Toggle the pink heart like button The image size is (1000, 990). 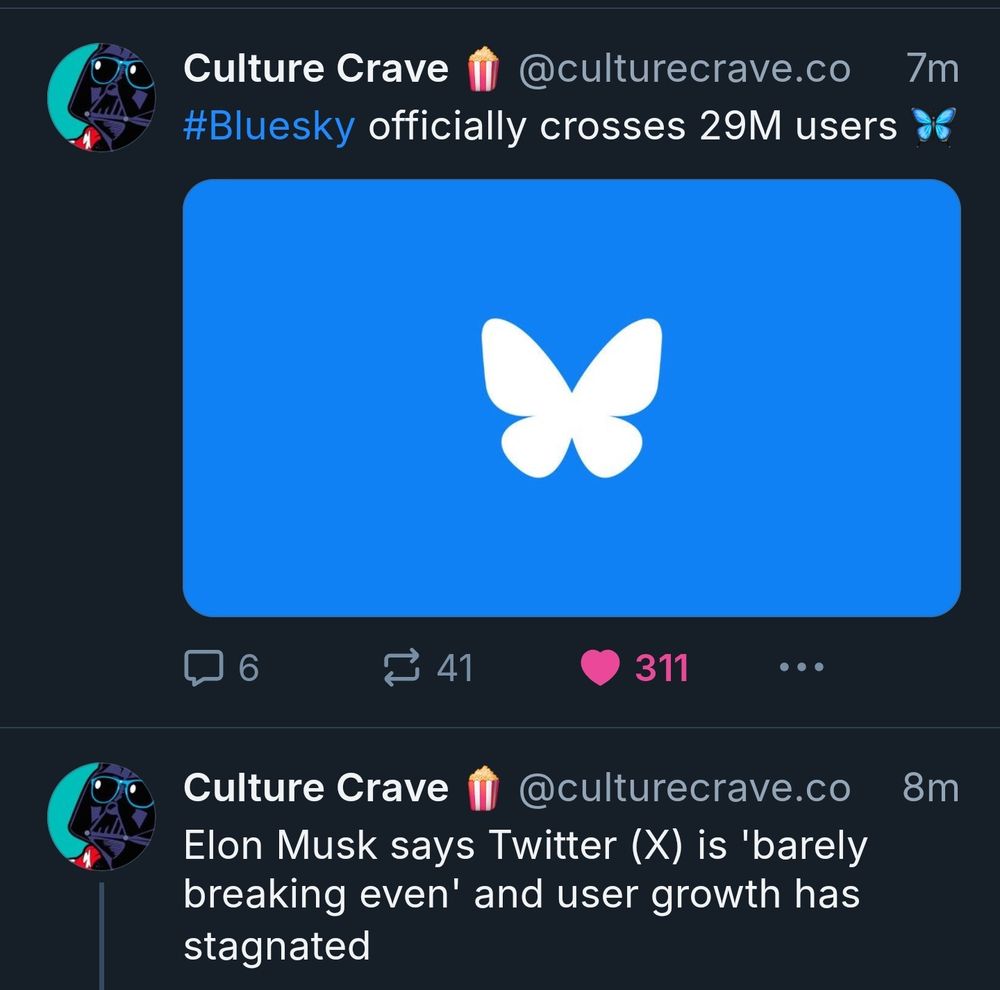[600, 668]
